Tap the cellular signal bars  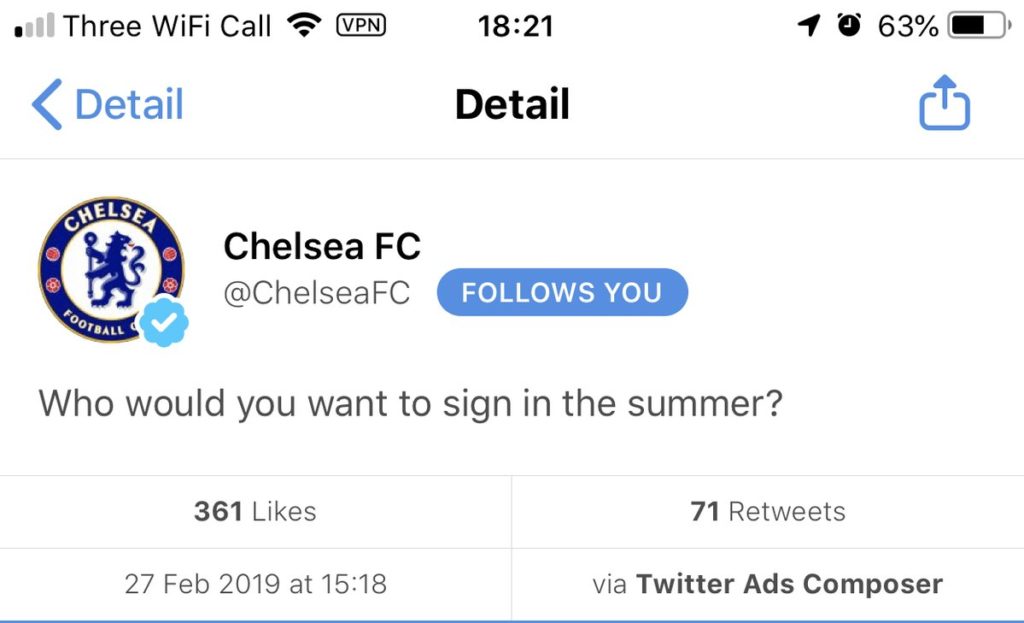pyautogui.click(x=34, y=26)
